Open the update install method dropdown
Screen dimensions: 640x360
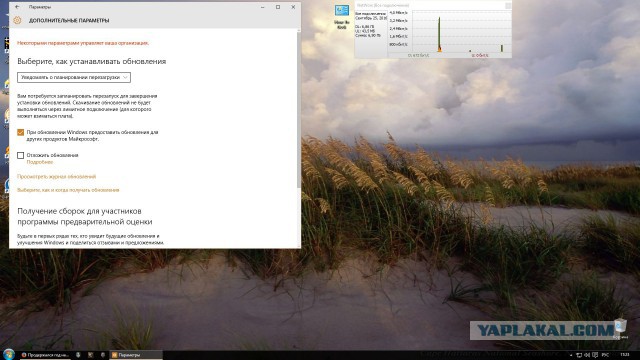pyautogui.click(x=74, y=77)
